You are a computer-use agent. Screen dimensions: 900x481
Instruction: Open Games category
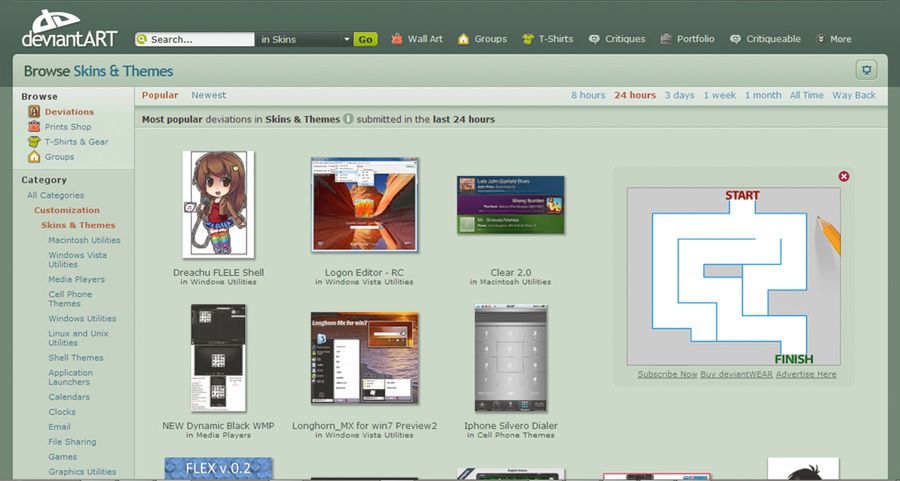click(63, 456)
